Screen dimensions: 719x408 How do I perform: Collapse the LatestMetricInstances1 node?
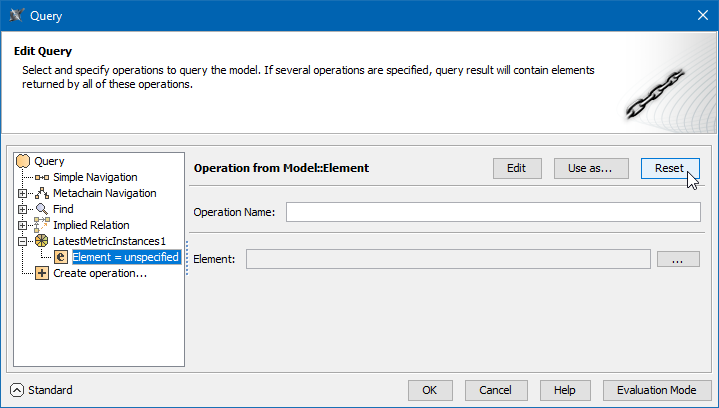pyautogui.click(x=22, y=241)
